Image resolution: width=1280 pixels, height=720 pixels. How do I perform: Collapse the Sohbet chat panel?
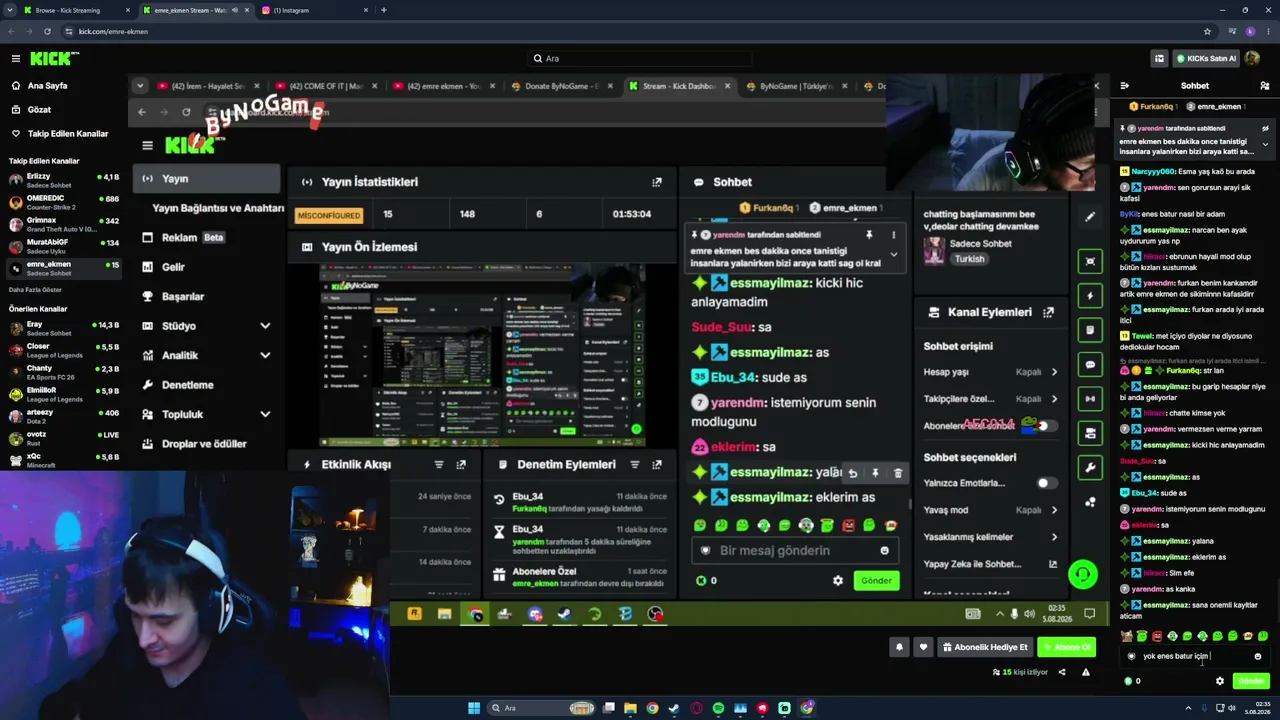[1125, 86]
